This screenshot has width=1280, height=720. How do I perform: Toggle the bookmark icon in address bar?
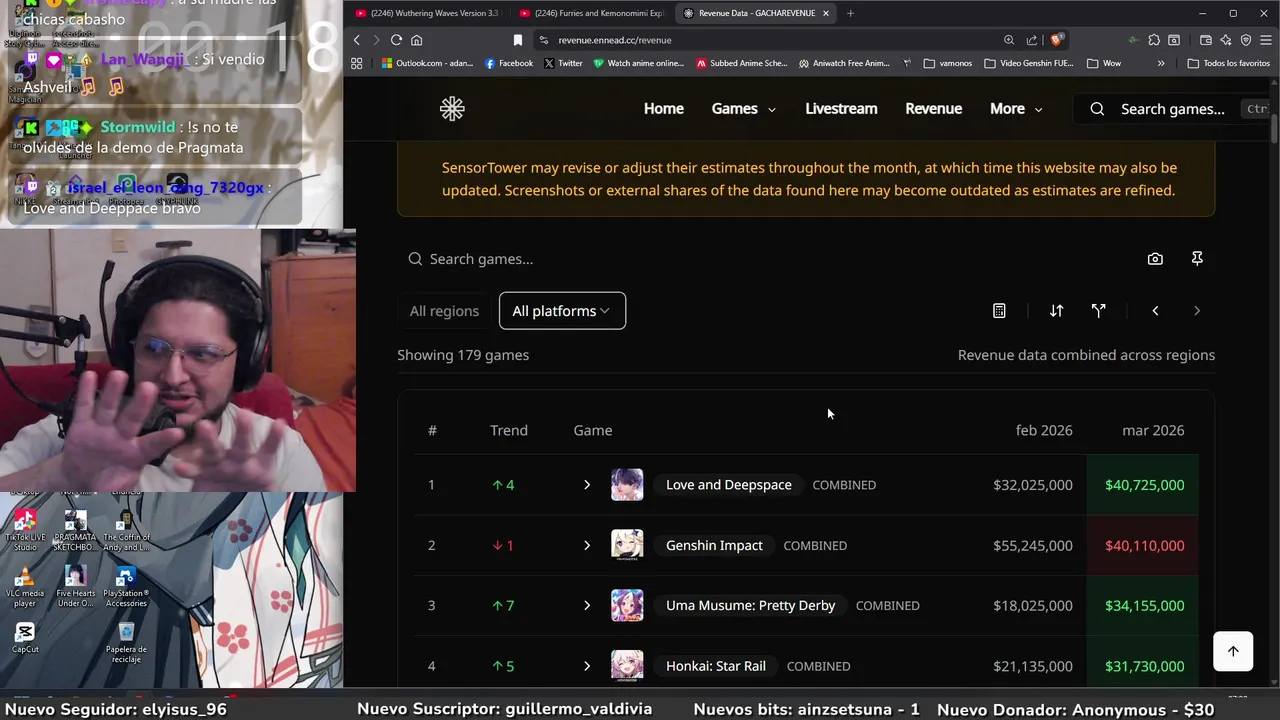(x=517, y=40)
